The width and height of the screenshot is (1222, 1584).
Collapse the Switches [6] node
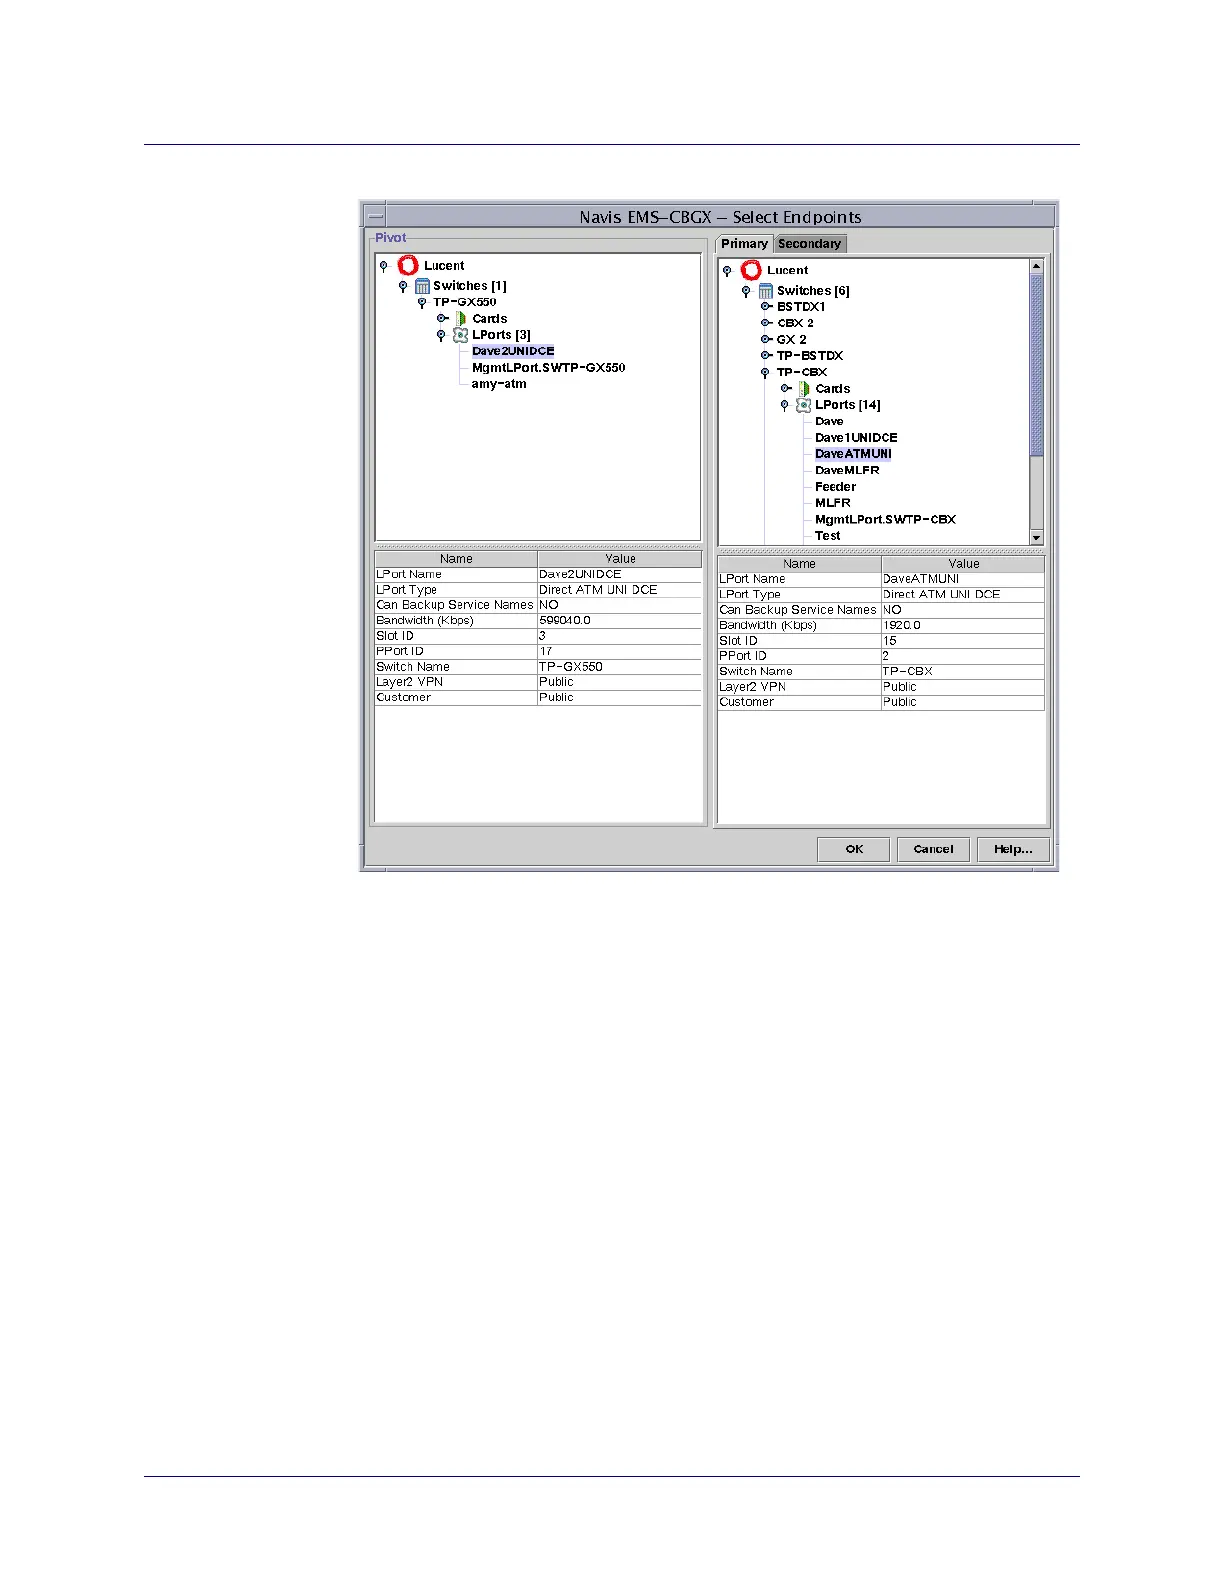(746, 291)
